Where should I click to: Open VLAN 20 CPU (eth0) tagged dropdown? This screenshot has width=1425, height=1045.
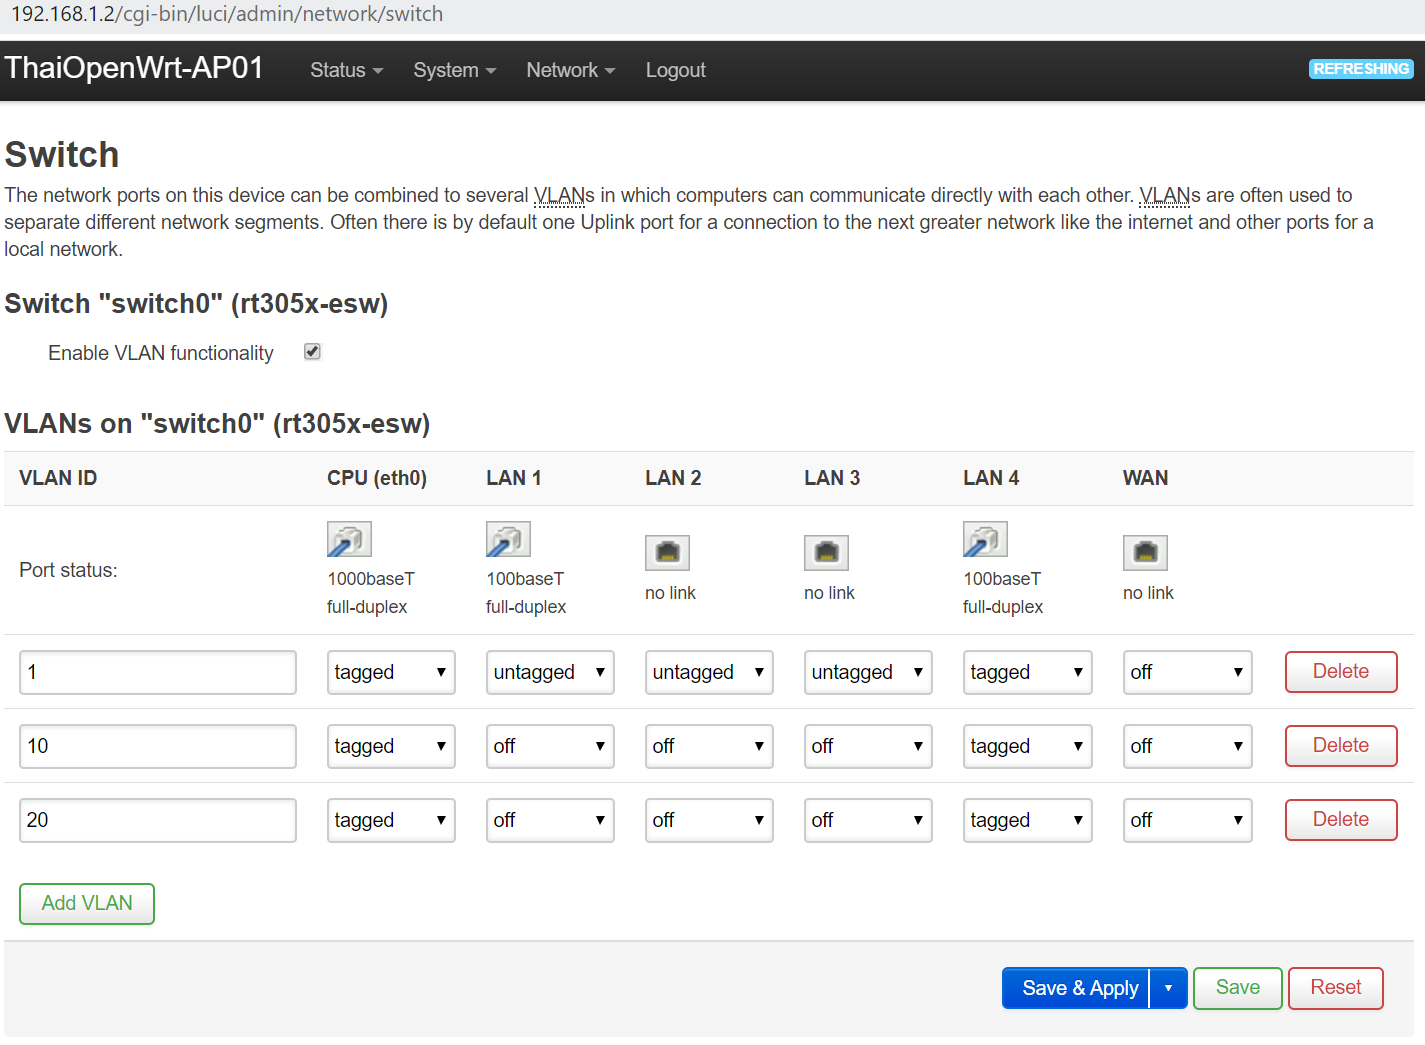tap(391, 820)
